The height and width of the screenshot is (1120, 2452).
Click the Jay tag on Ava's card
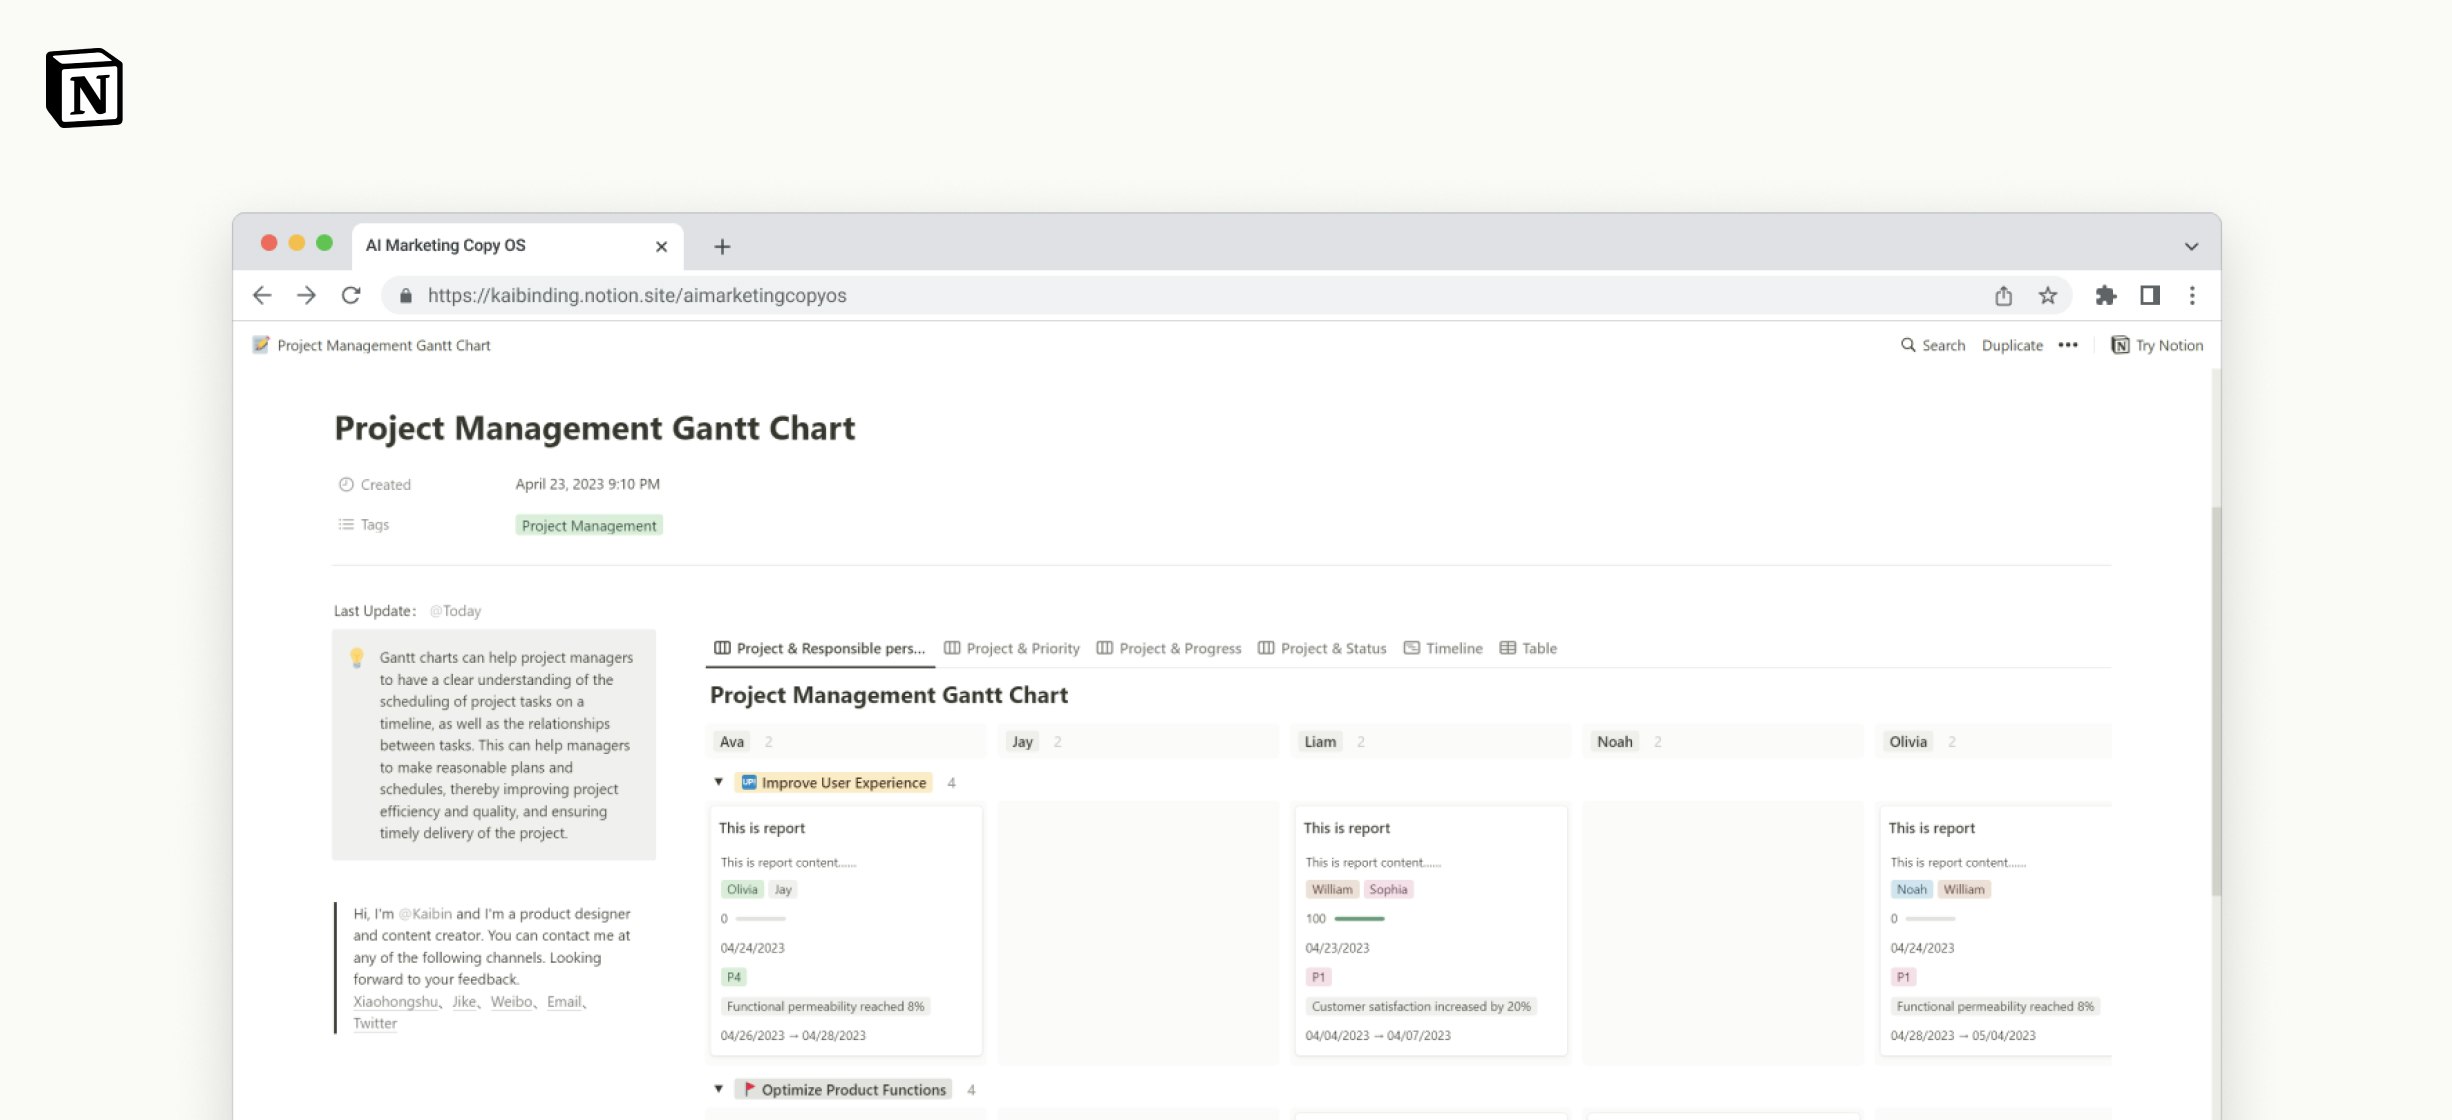click(x=783, y=889)
